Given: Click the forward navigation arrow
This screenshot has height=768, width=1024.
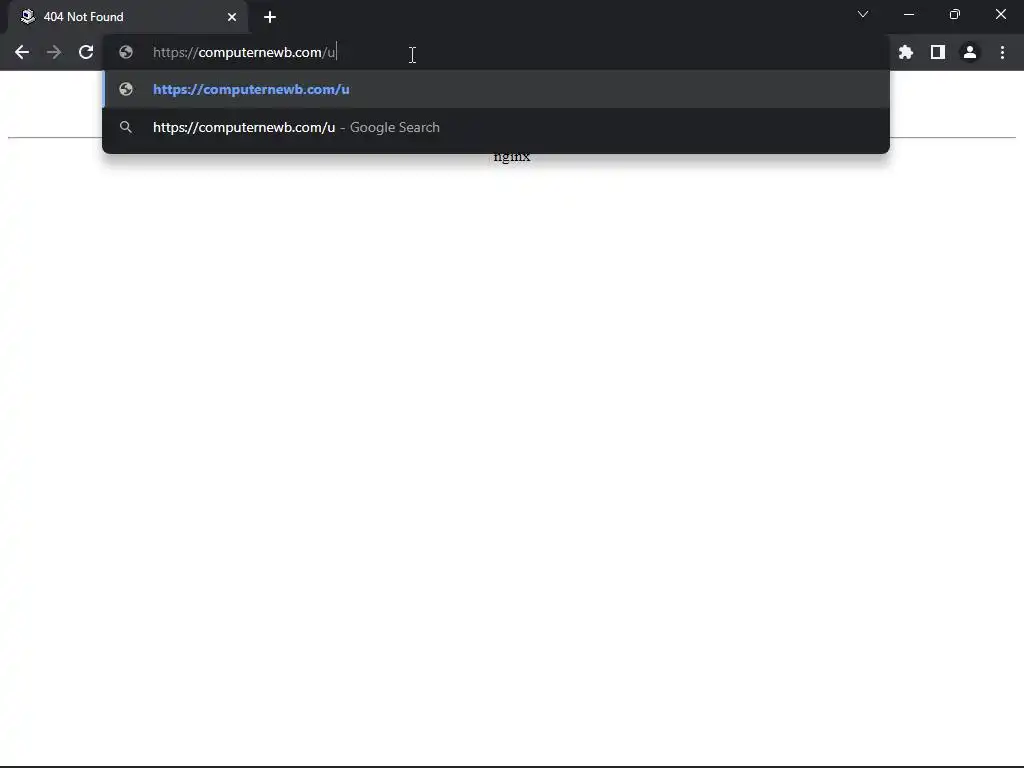Looking at the screenshot, I should (x=54, y=52).
